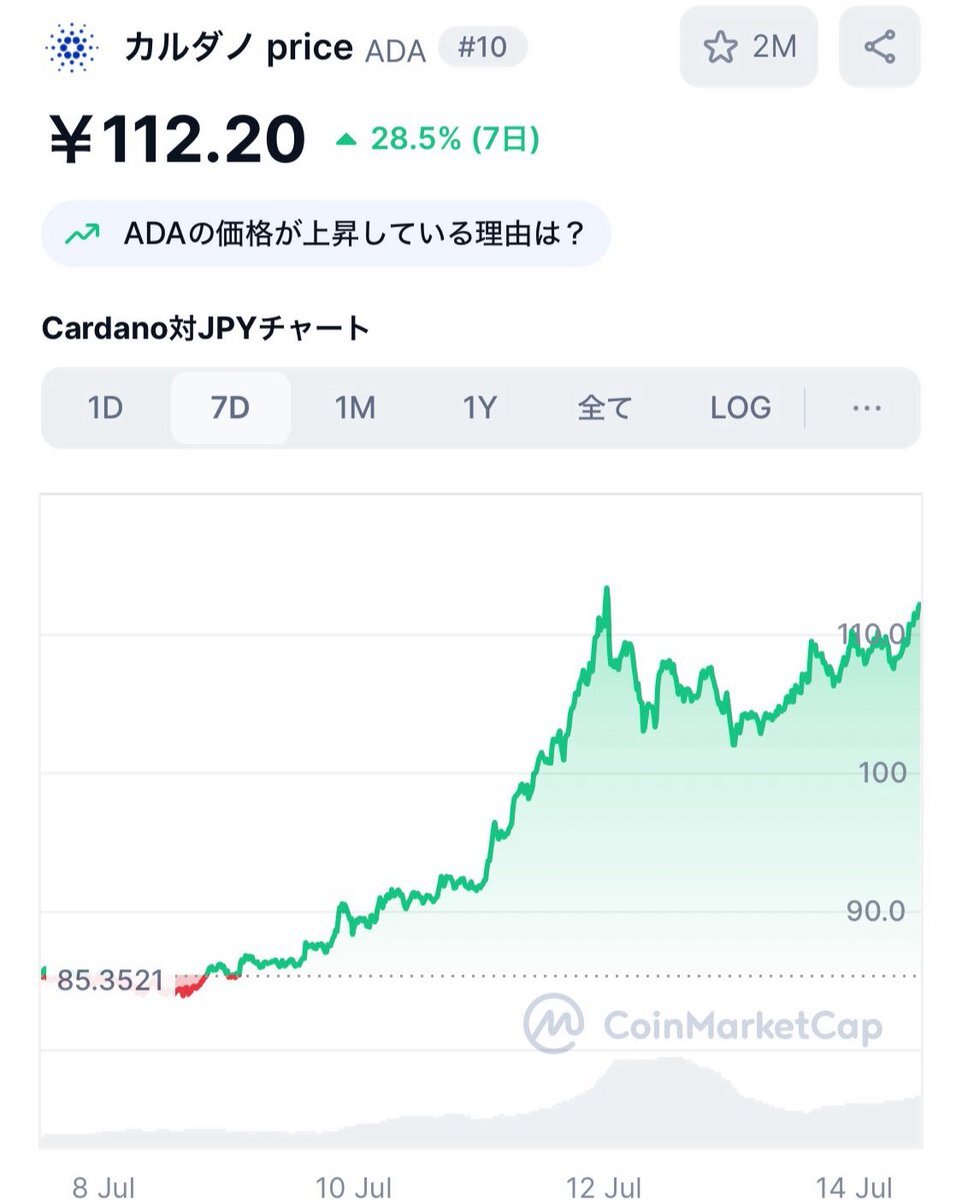Tap the volume bars area under chart

pyautogui.click(x=481, y=1100)
